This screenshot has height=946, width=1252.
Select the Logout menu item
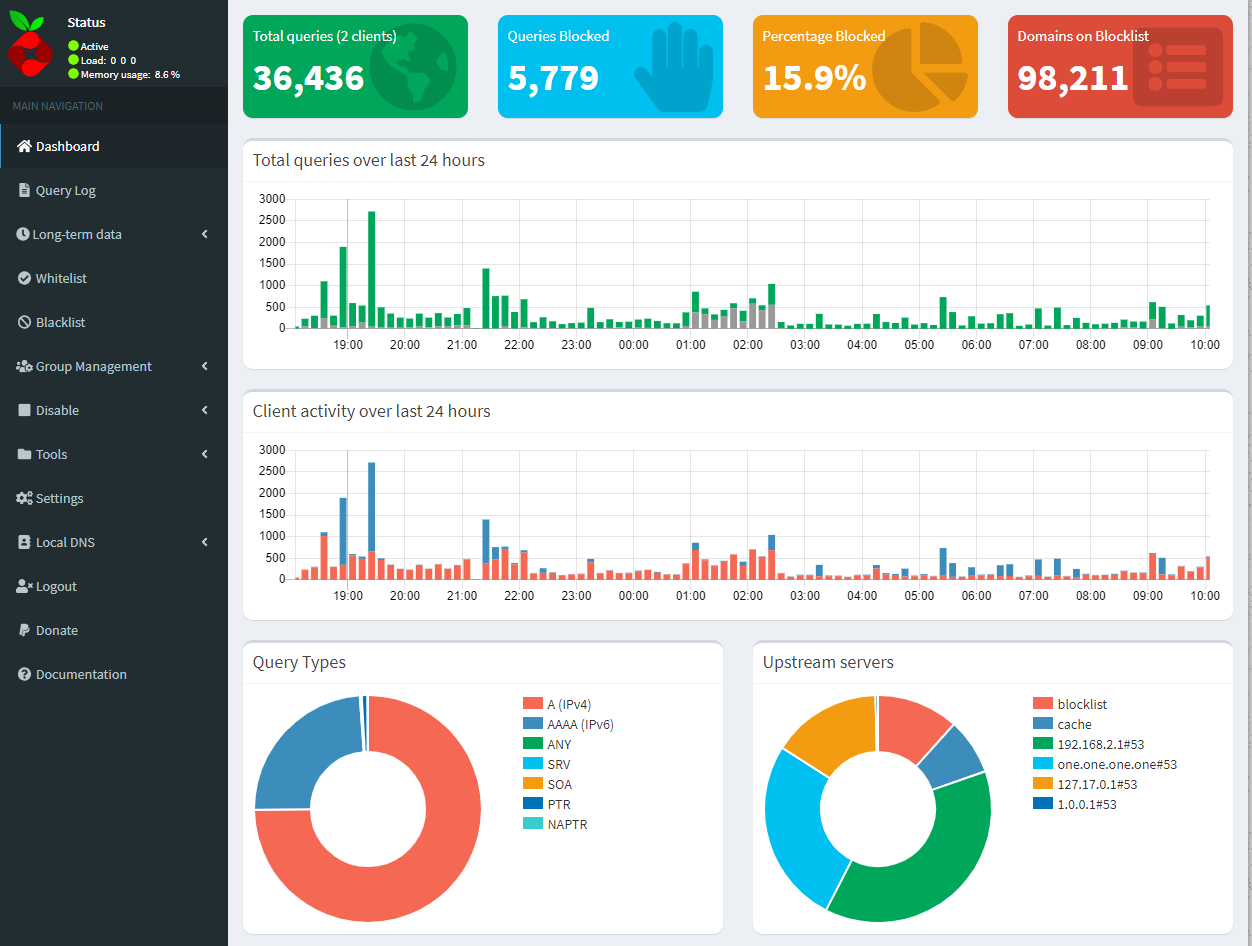click(x=114, y=586)
